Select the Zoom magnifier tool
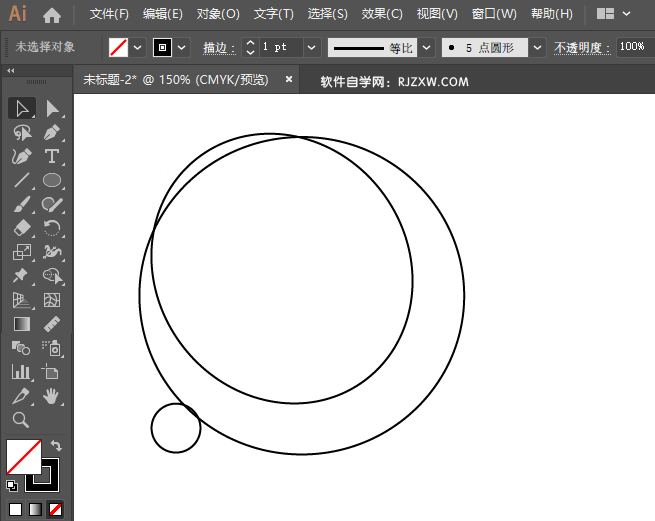This screenshot has width=655, height=521. 21,420
